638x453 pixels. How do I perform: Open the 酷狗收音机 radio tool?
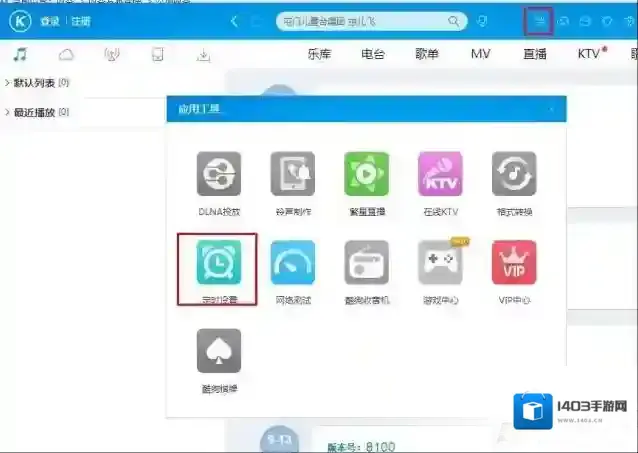pyautogui.click(x=366, y=263)
